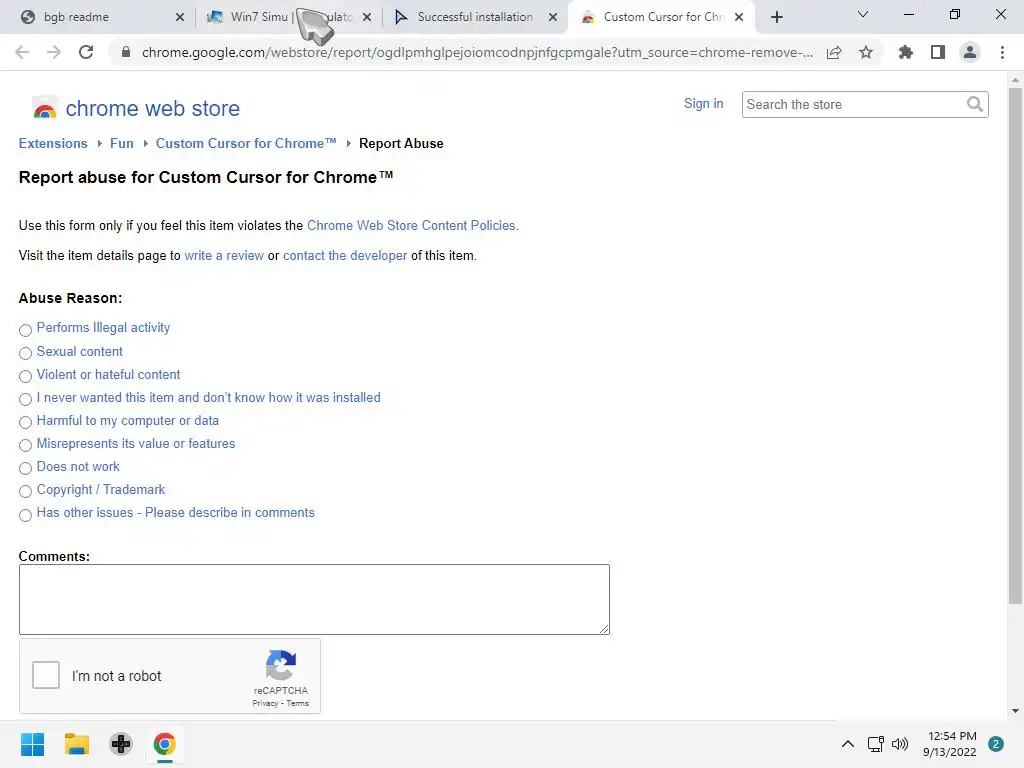Select Sexual content reason
Screen dimensions: 1024x768
click(x=25, y=353)
